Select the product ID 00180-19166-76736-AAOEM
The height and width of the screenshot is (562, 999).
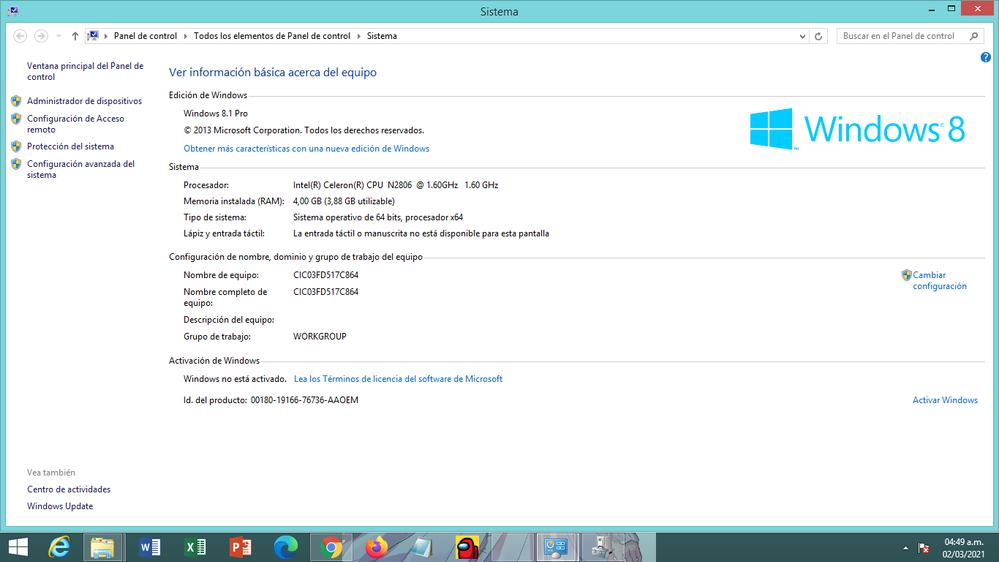[305, 400]
